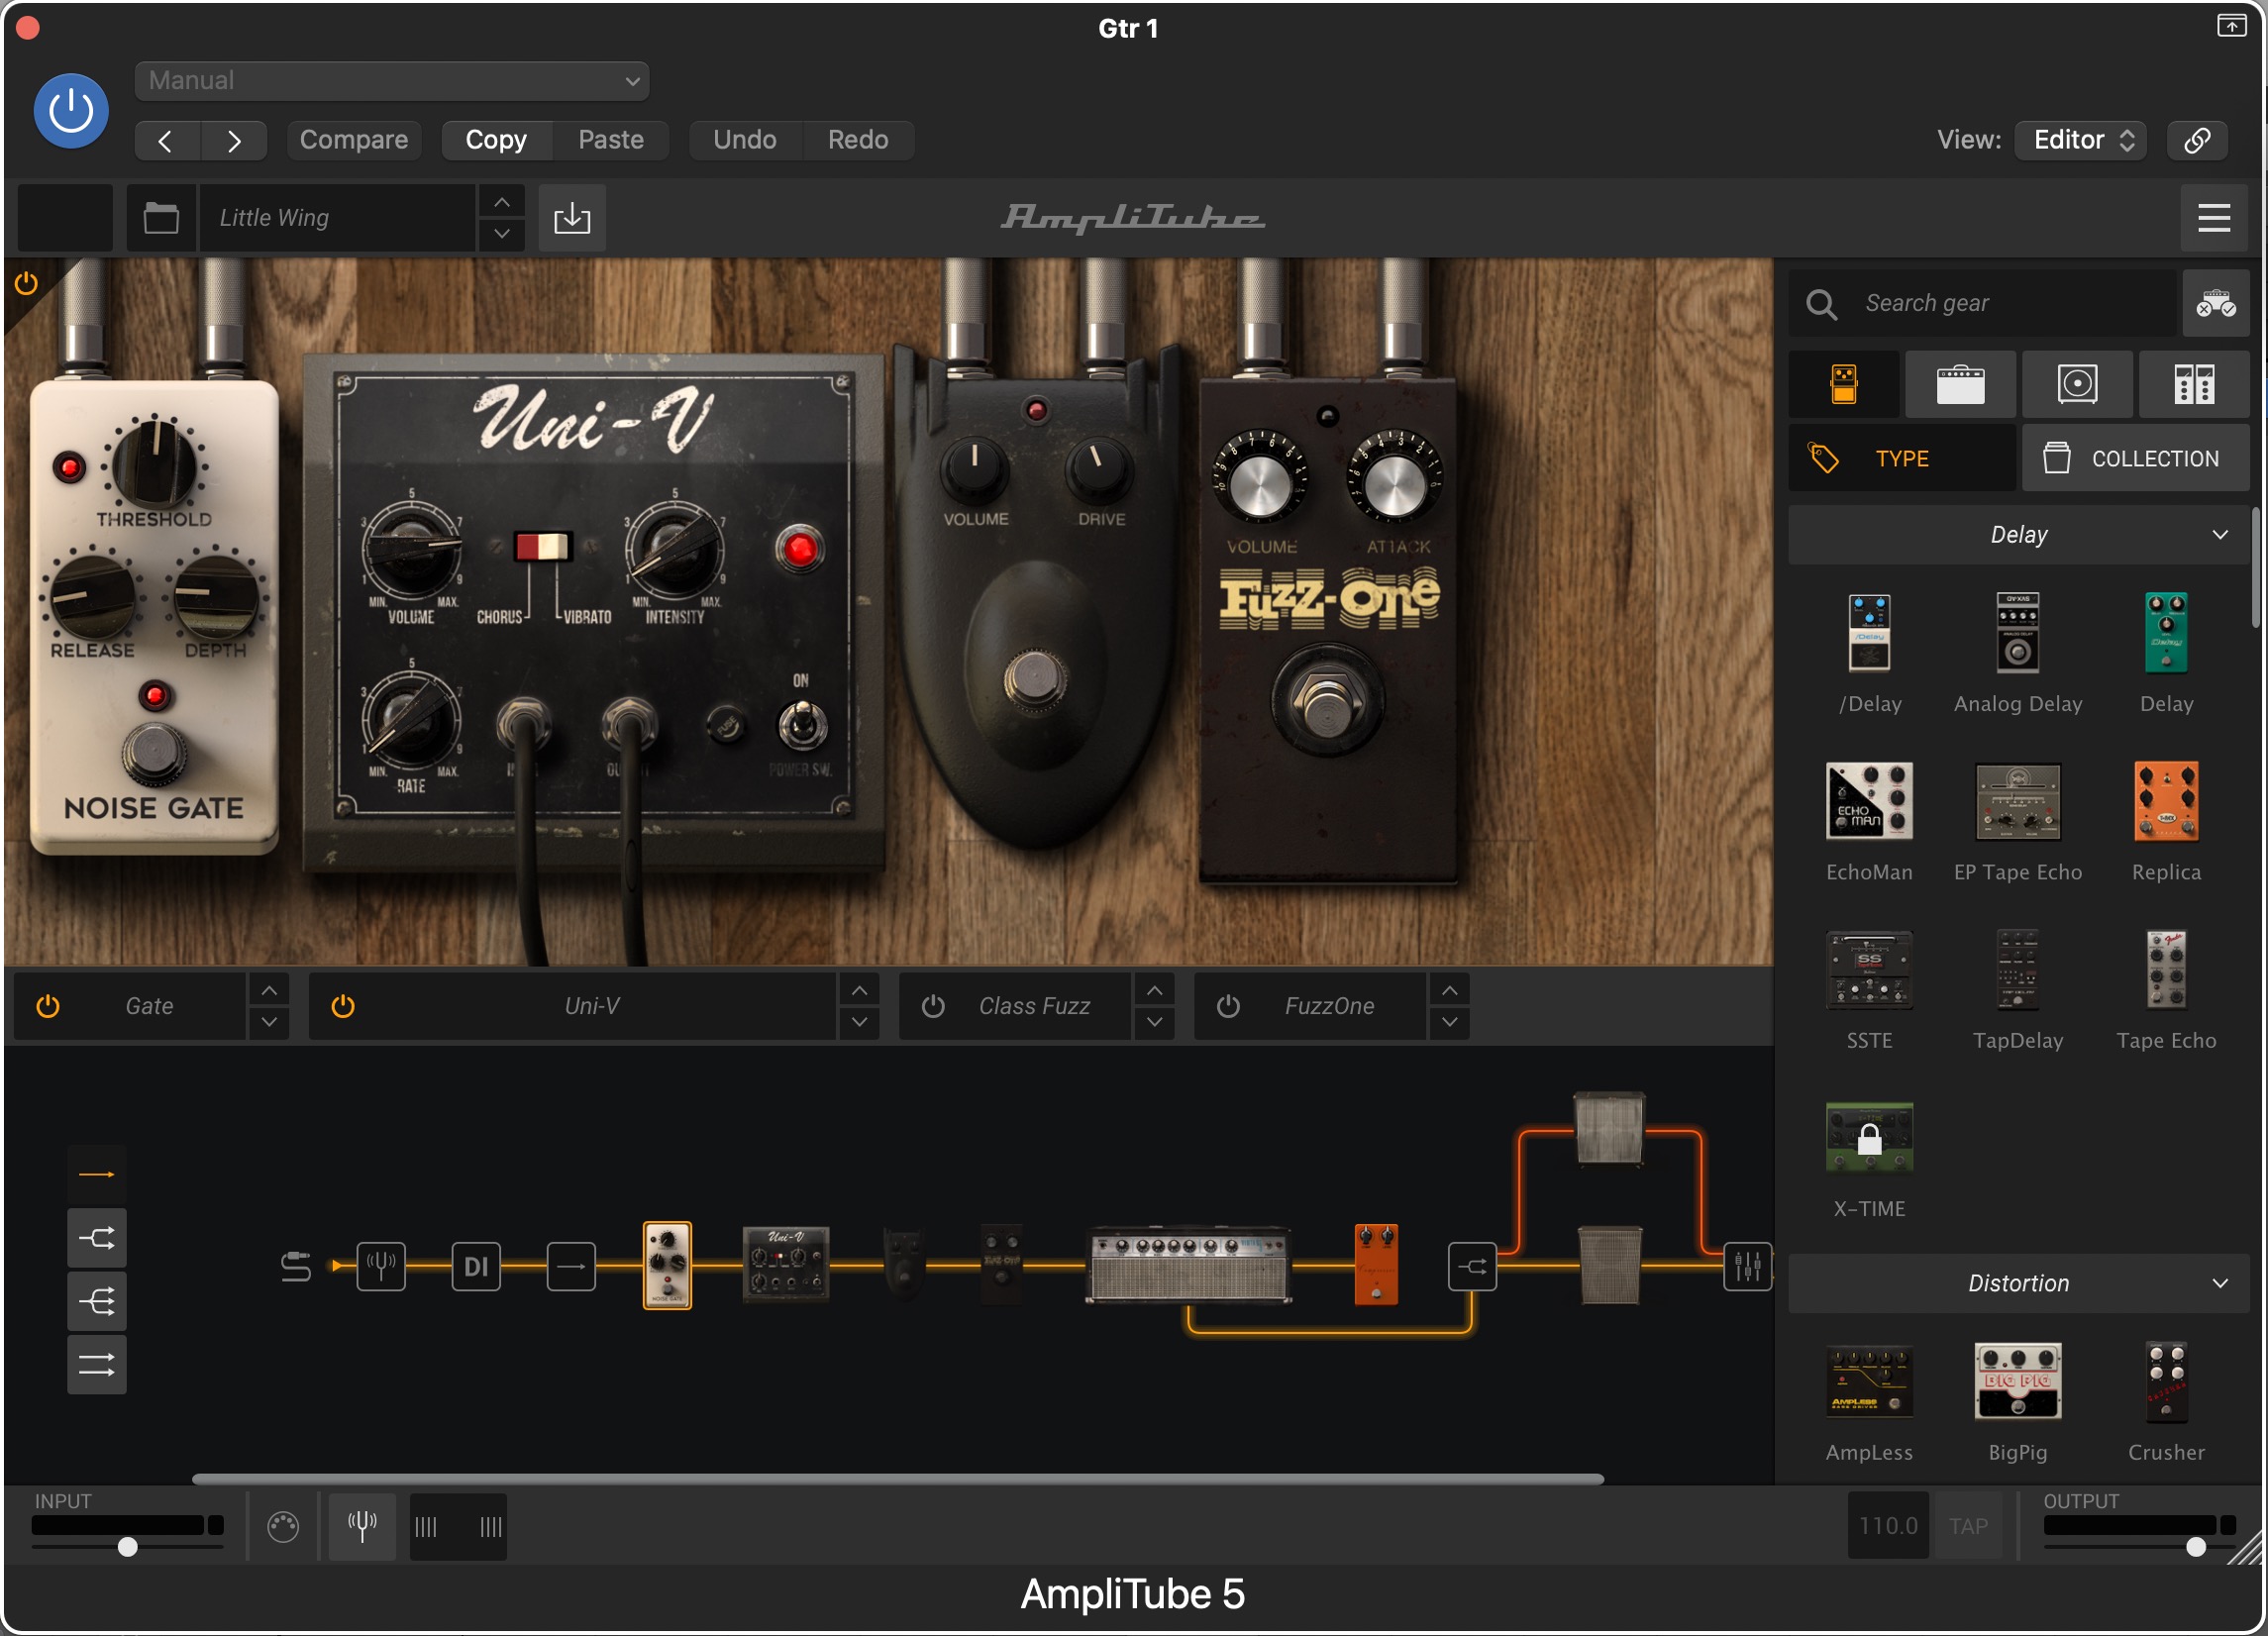The image size is (2268, 1636).
Task: Open the hamburger main menu
Action: pyautogui.click(x=2214, y=217)
